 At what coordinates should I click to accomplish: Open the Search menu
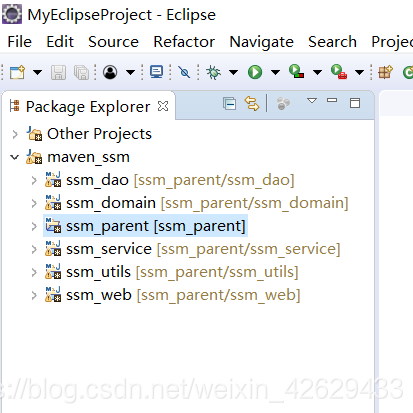(x=332, y=42)
